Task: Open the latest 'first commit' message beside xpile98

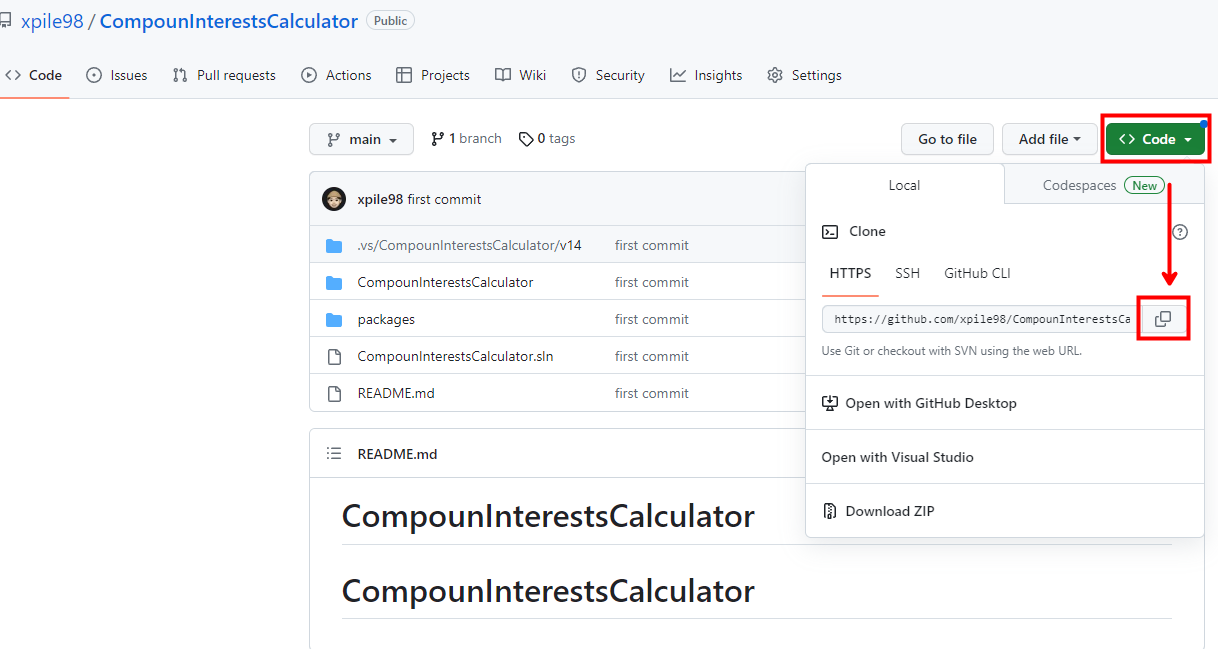Action: [444, 199]
